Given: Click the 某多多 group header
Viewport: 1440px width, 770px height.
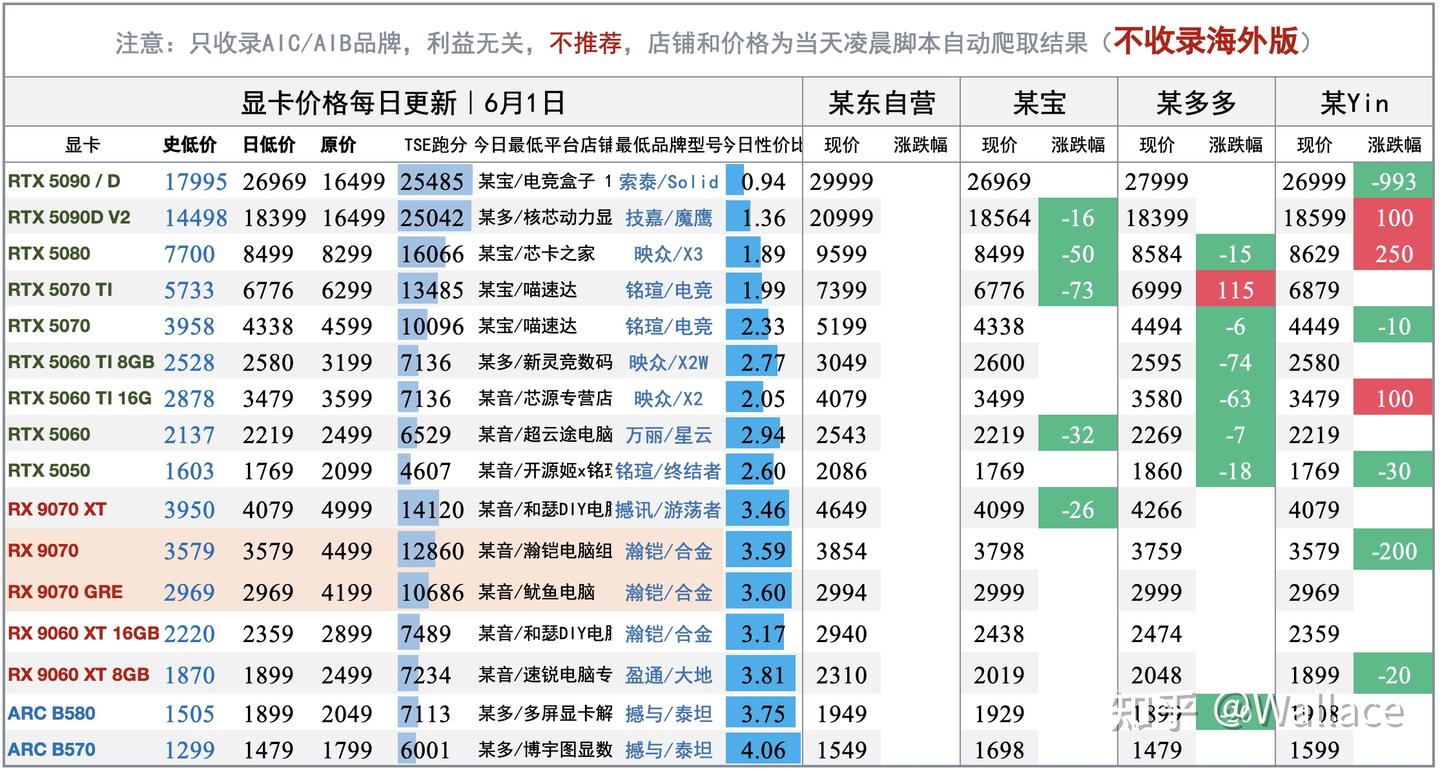Looking at the screenshot, I should tap(1196, 102).
